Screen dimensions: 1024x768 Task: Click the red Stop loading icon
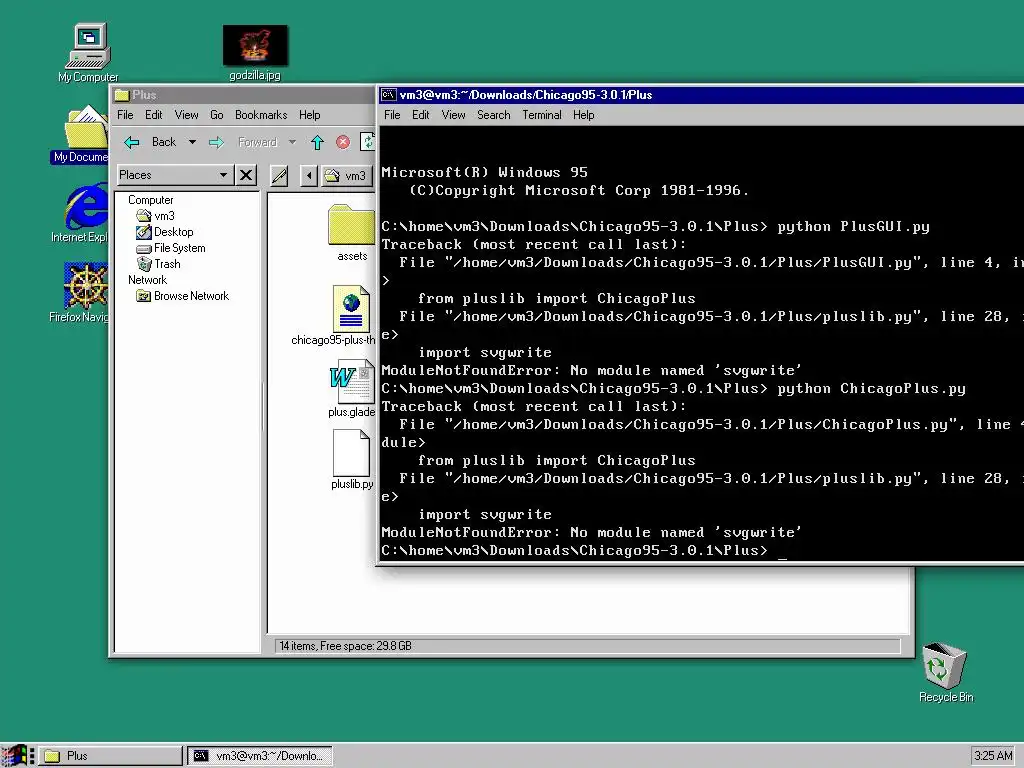coord(343,142)
